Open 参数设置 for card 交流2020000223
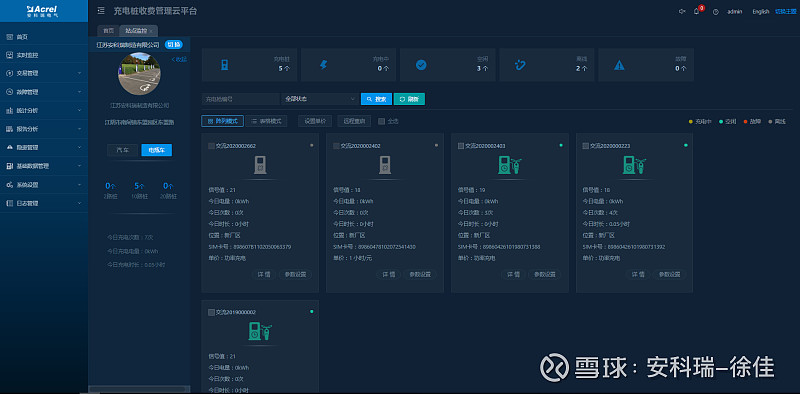The width and height of the screenshot is (800, 394). point(670,275)
